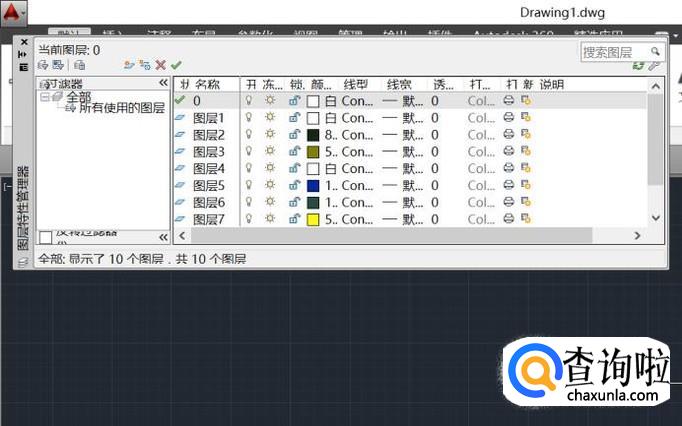682x426 pixels.
Task: Click transparency value 0 for 图层3
Action: tap(435, 152)
